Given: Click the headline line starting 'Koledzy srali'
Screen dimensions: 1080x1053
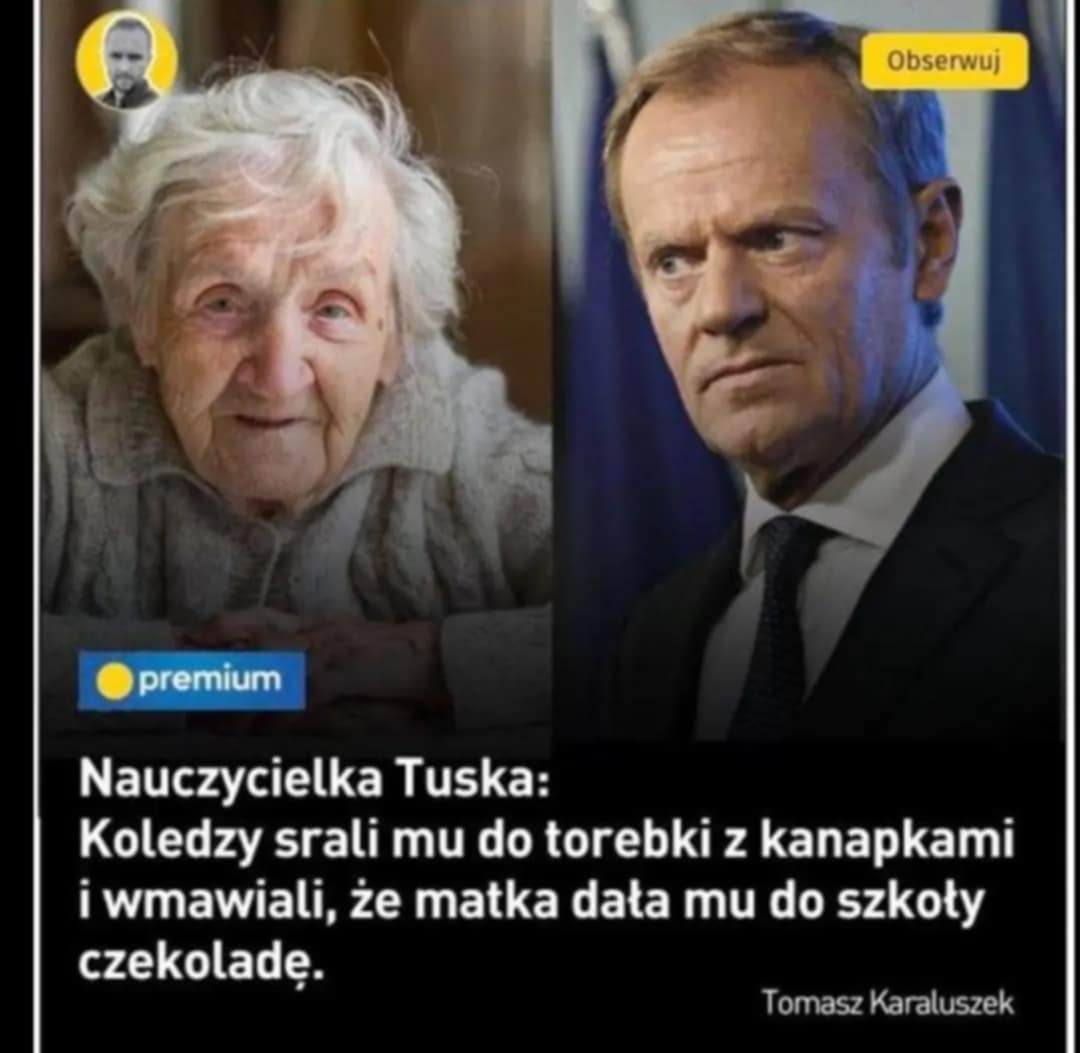Looking at the screenshot, I should tap(548, 840).
